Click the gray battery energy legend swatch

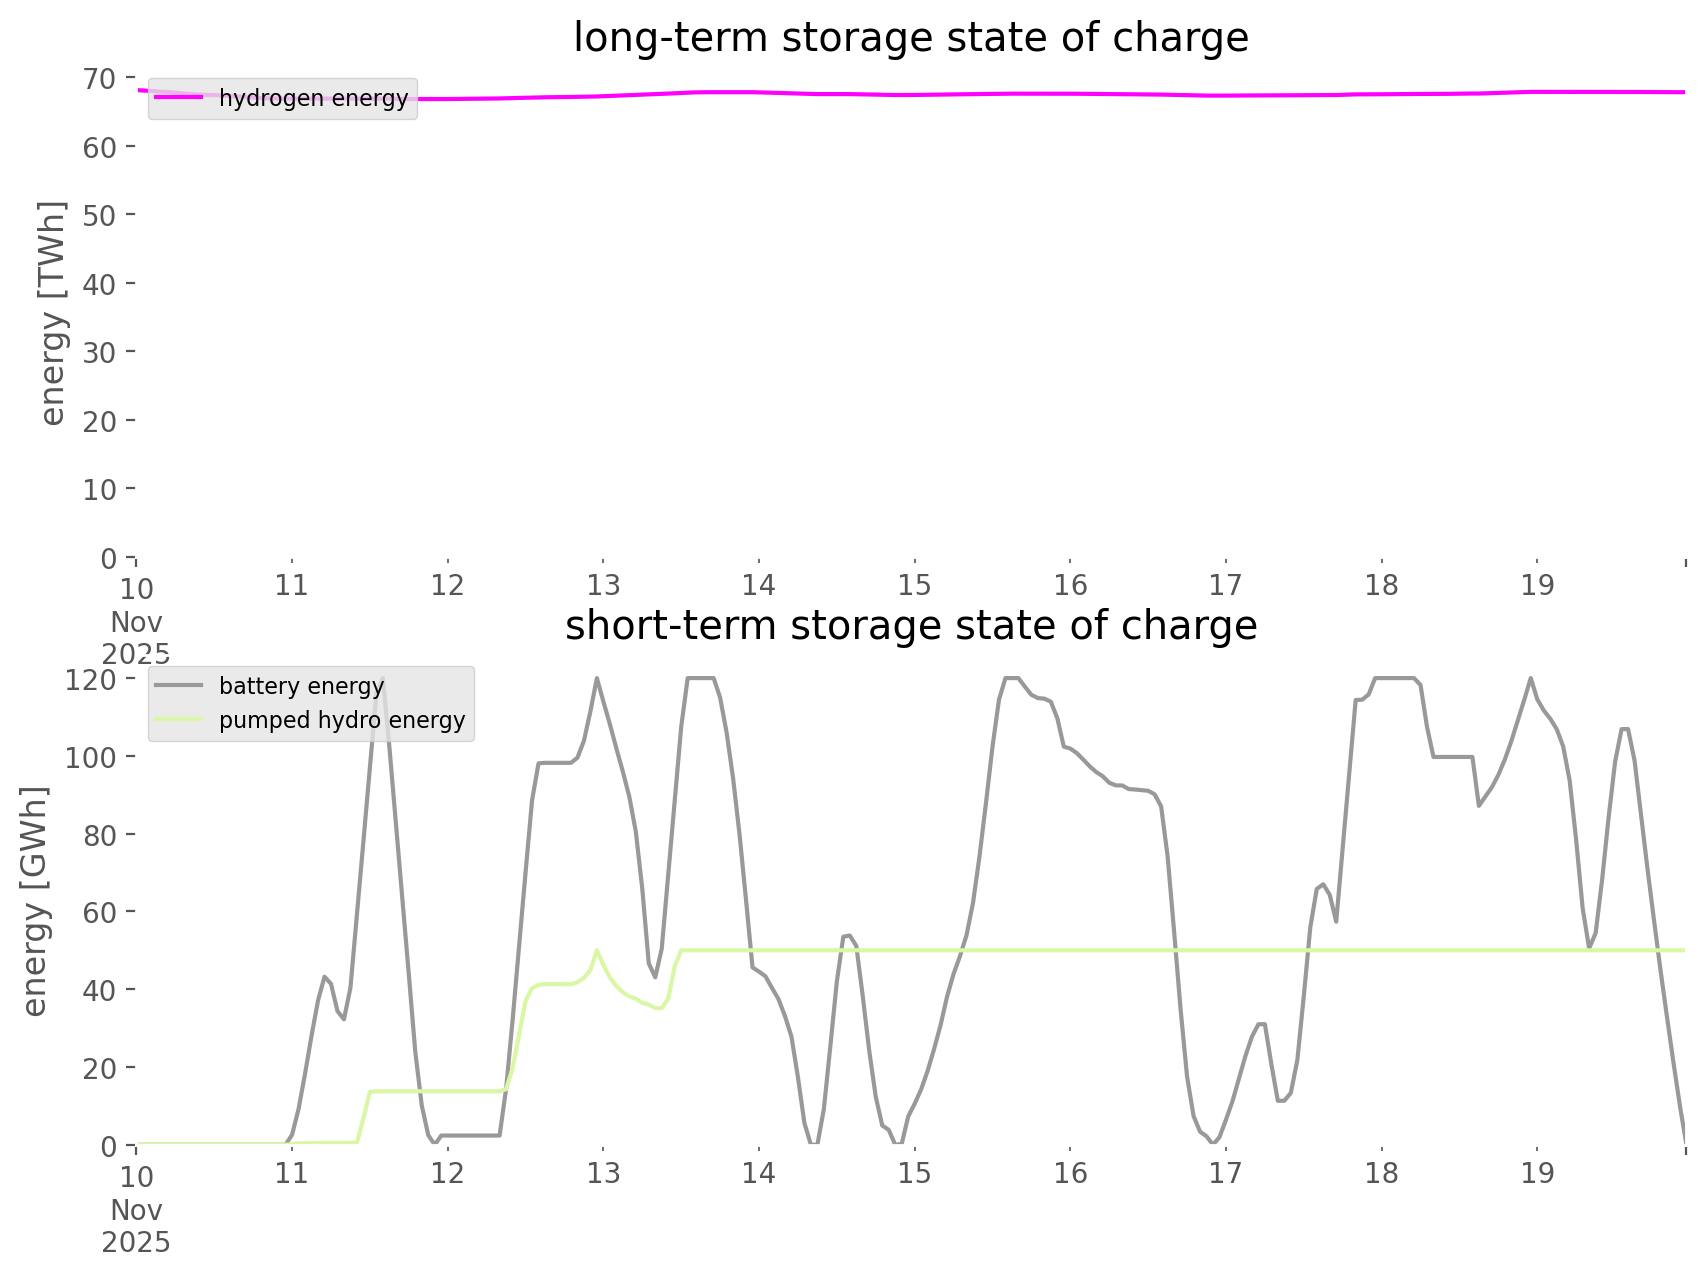click(x=179, y=686)
